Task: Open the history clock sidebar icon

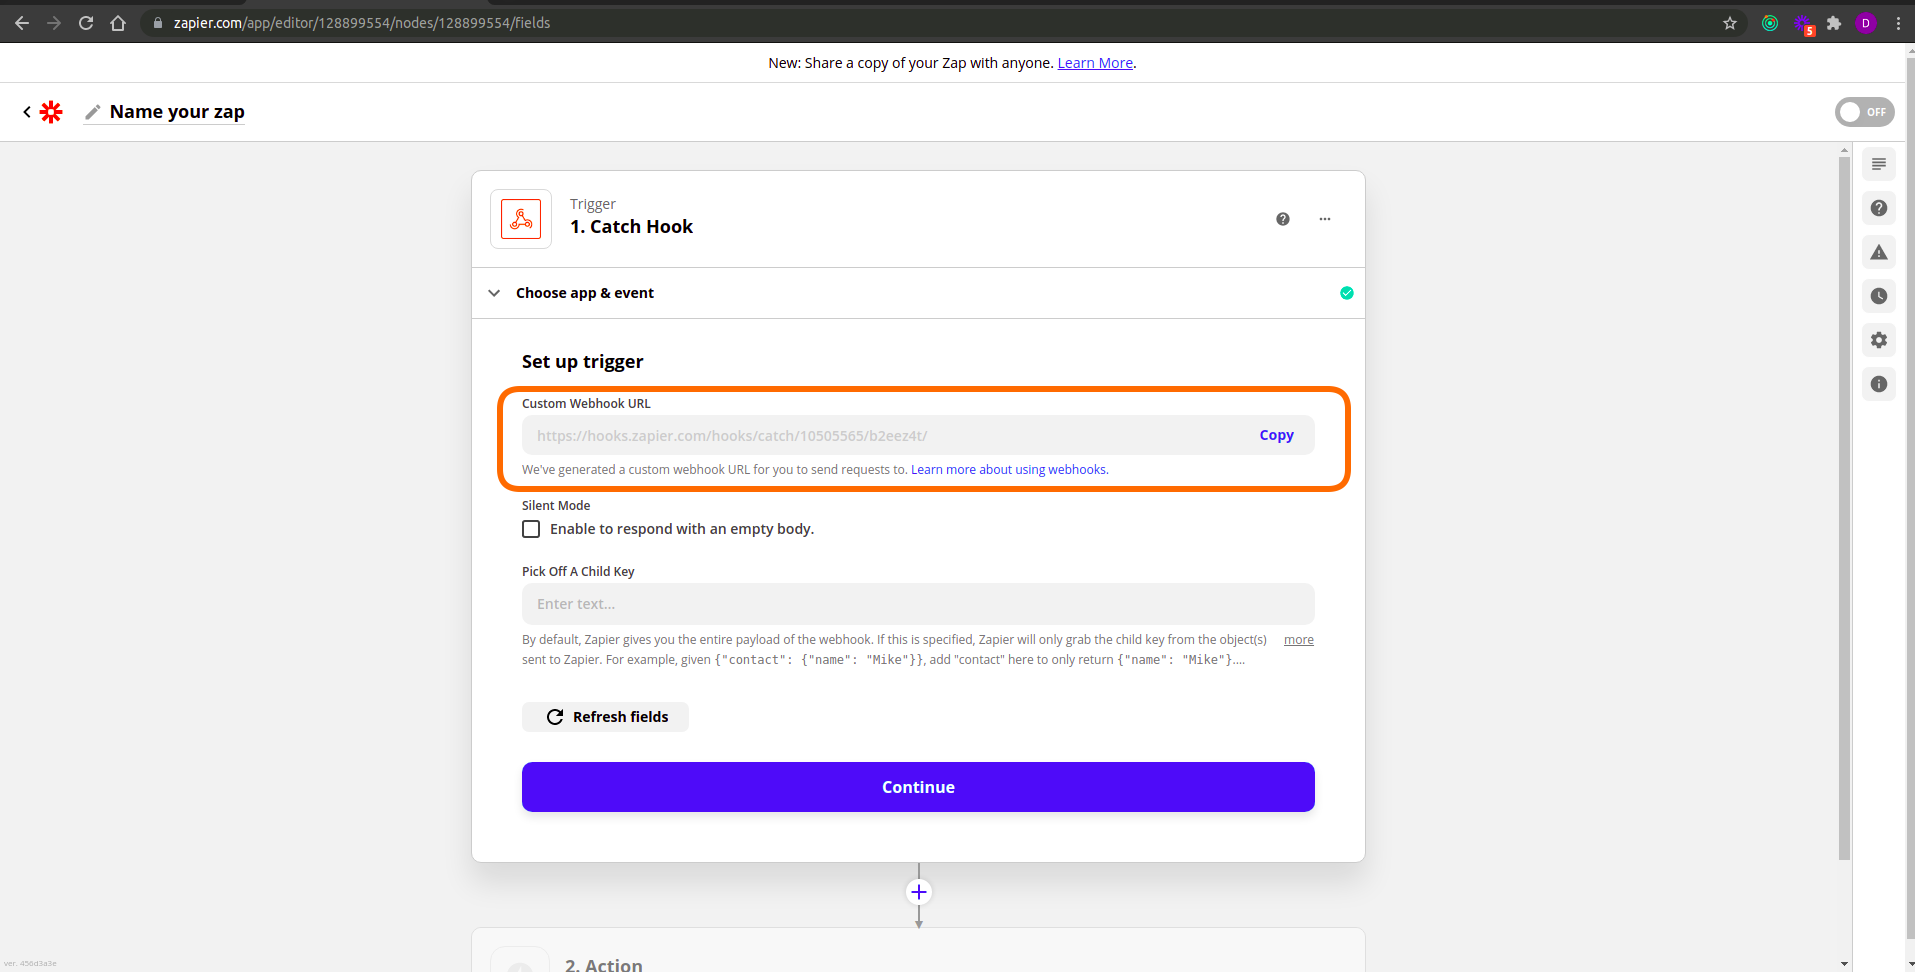Action: click(x=1879, y=296)
